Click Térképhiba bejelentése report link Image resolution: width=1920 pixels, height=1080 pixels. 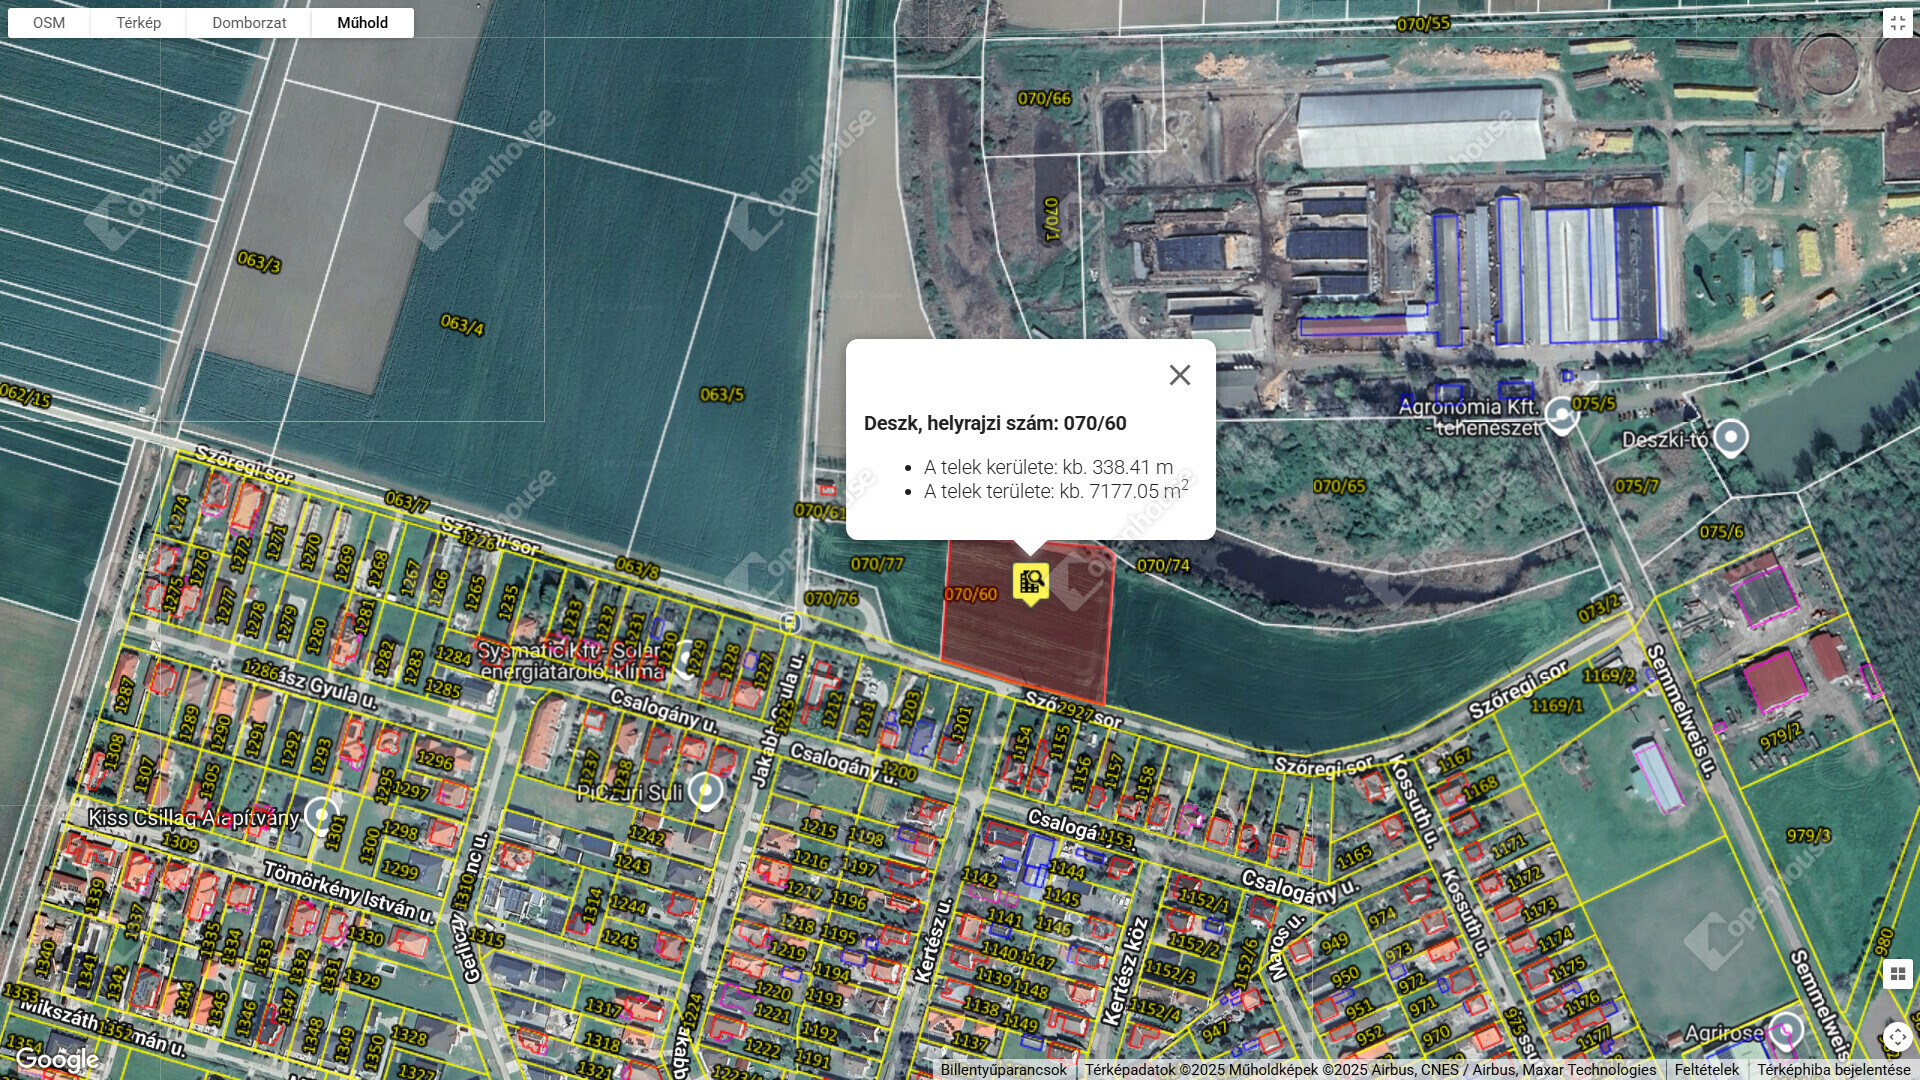(x=1833, y=1070)
